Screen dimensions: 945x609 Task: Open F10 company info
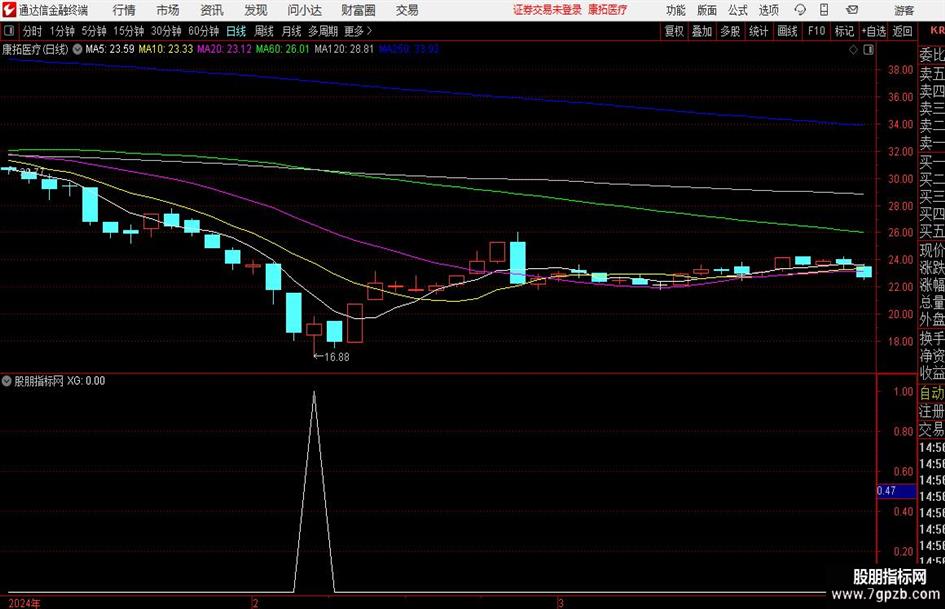pyautogui.click(x=817, y=31)
